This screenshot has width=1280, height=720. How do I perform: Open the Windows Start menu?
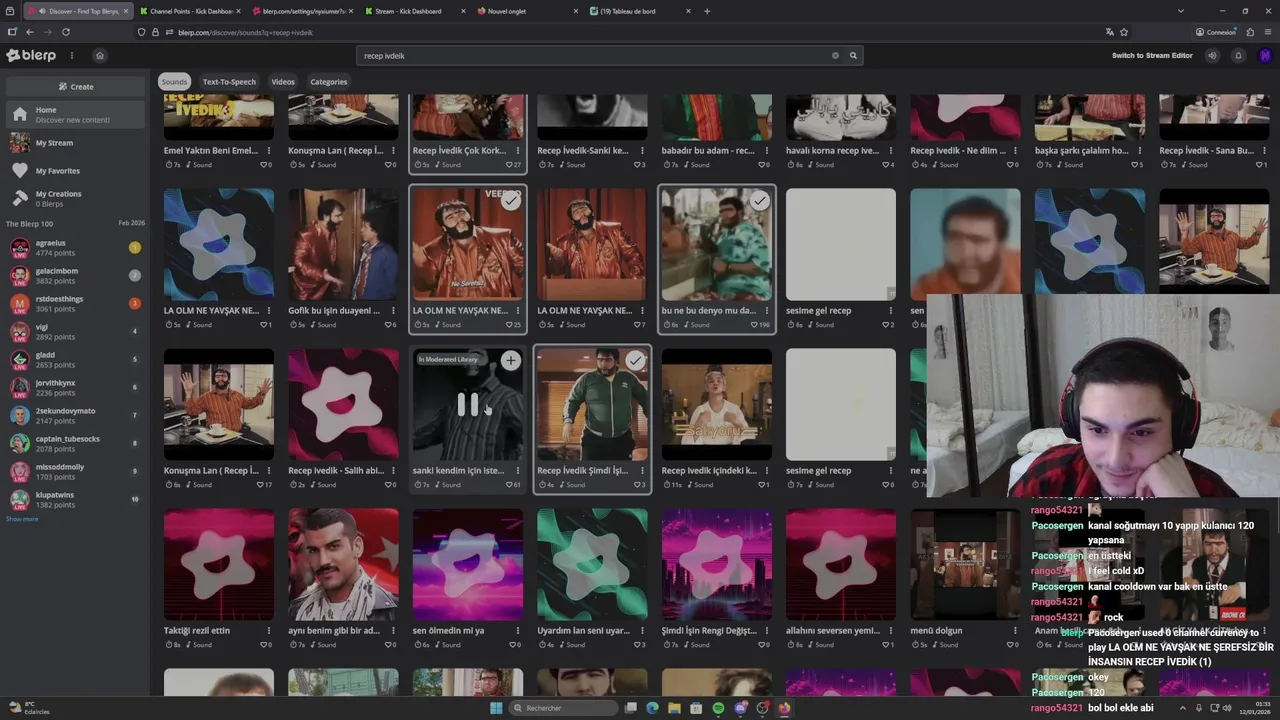495,708
